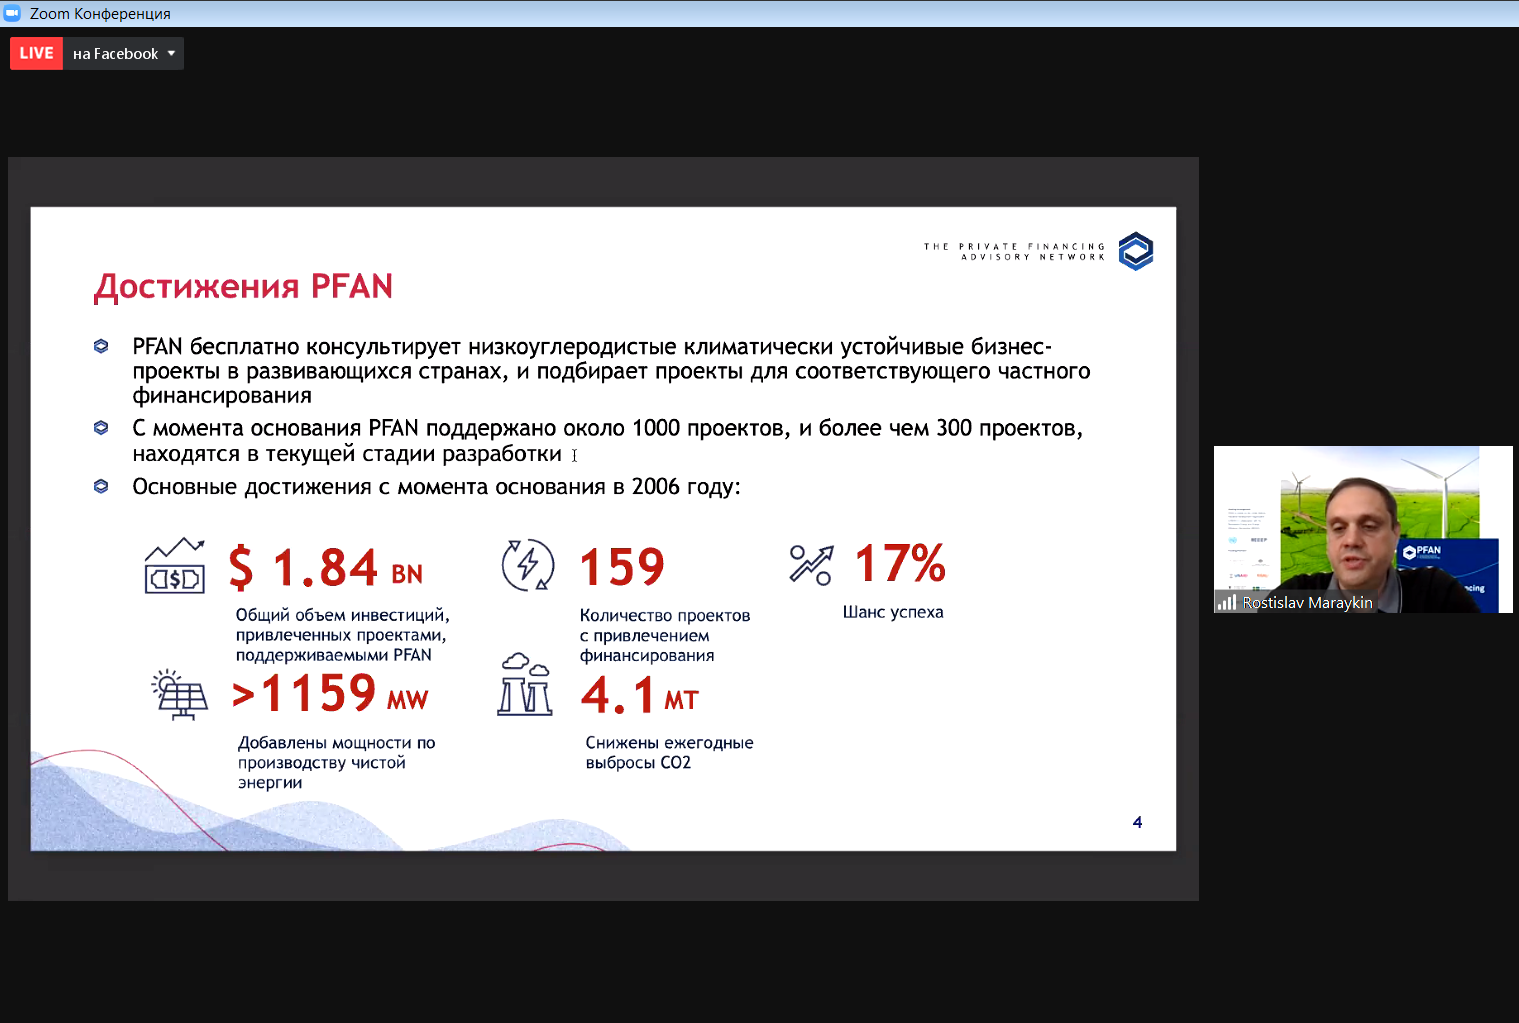Click the growth arrow icon beside 17%
This screenshot has height=1023, width=1519.
pos(810,565)
